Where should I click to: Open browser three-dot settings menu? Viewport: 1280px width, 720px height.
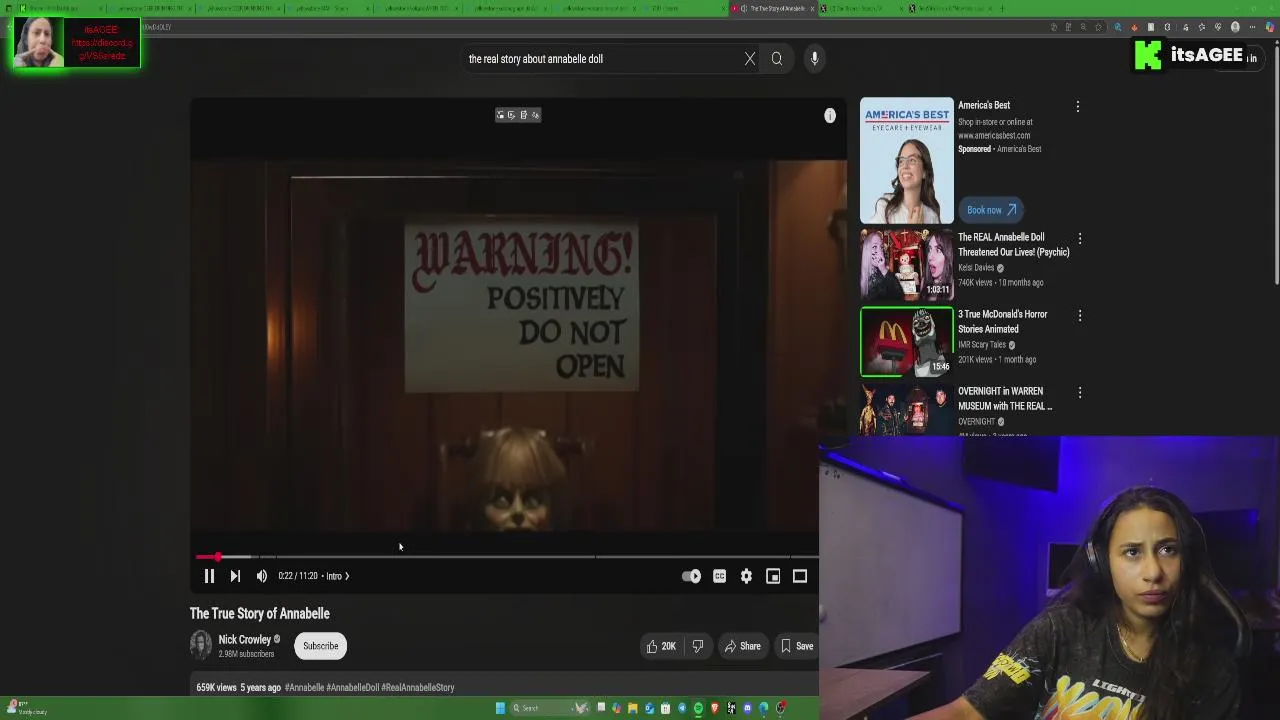[x=1252, y=27]
